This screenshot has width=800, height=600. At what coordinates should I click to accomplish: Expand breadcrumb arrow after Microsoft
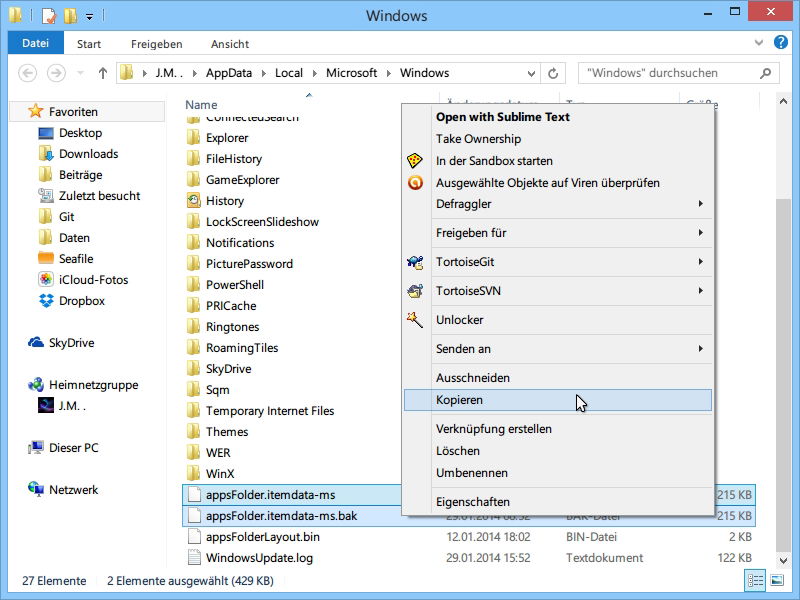[389, 73]
